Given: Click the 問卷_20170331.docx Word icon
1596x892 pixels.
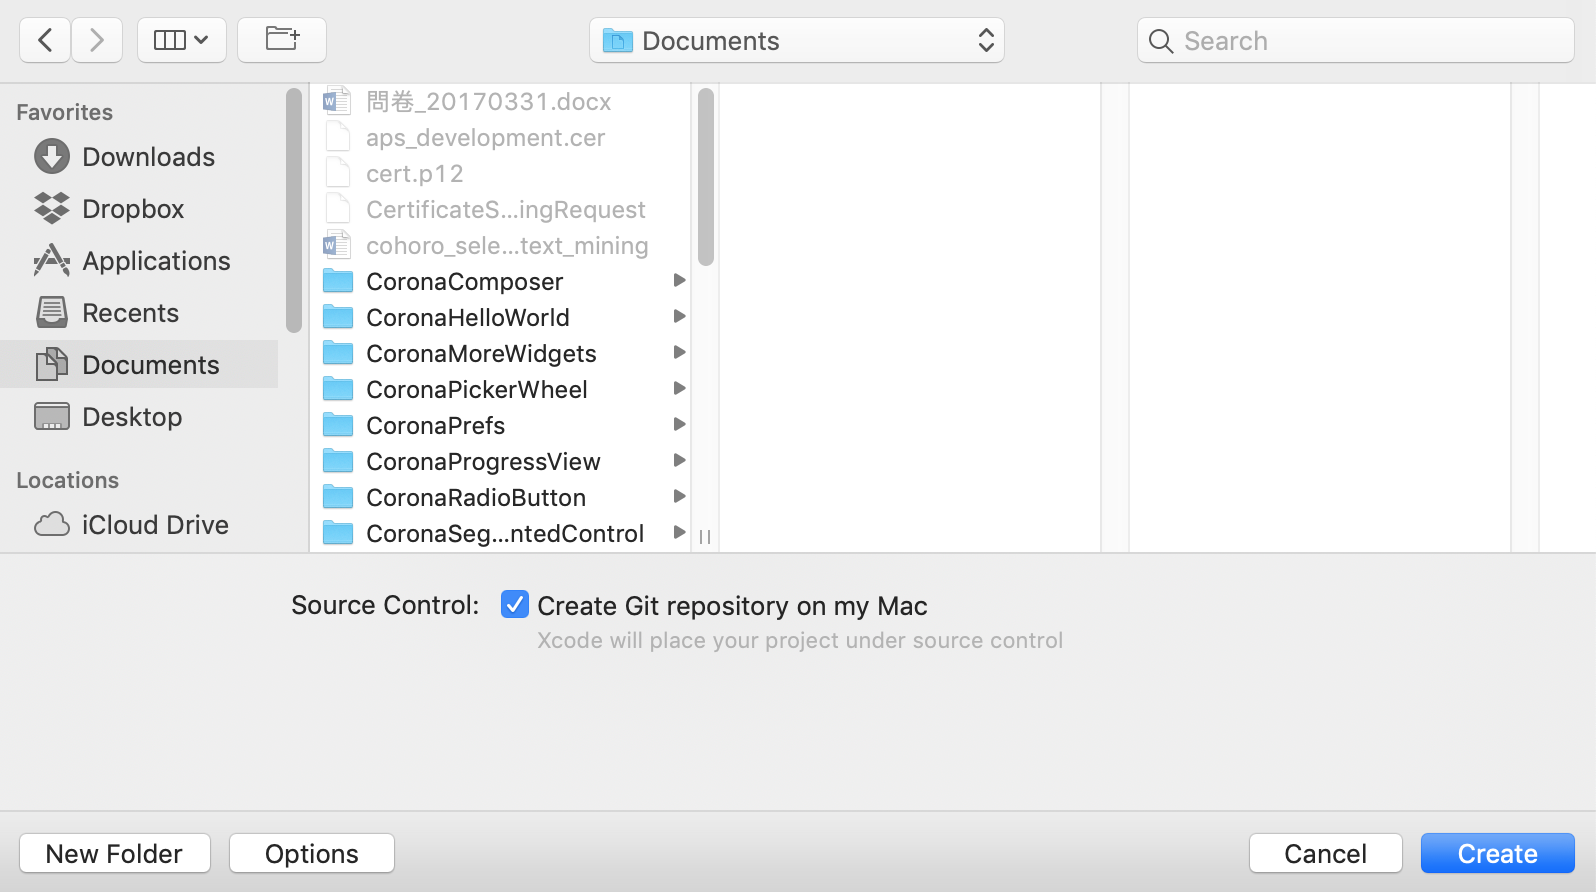Looking at the screenshot, I should coord(337,101).
